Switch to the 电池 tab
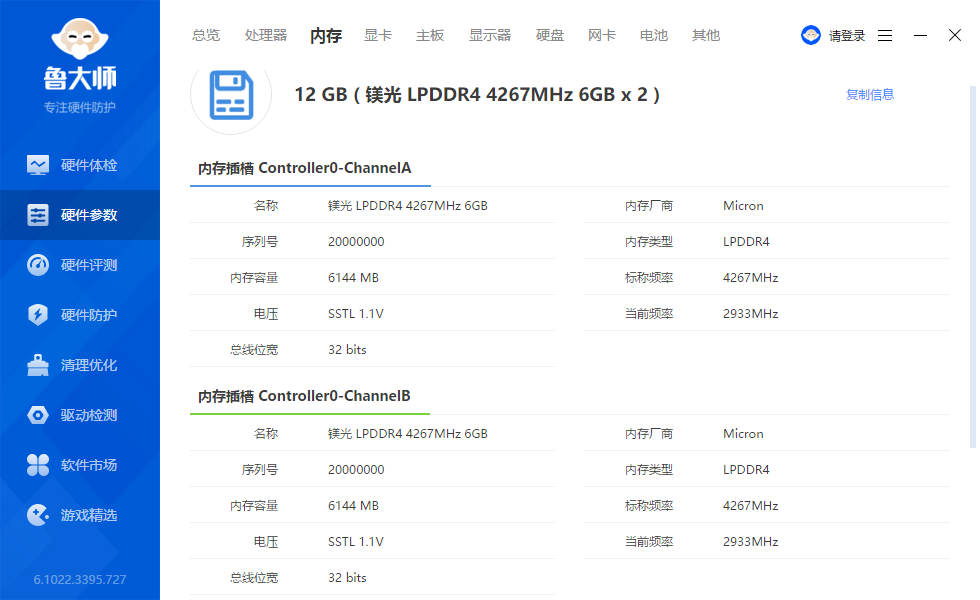The height and width of the screenshot is (600, 980). coord(654,35)
